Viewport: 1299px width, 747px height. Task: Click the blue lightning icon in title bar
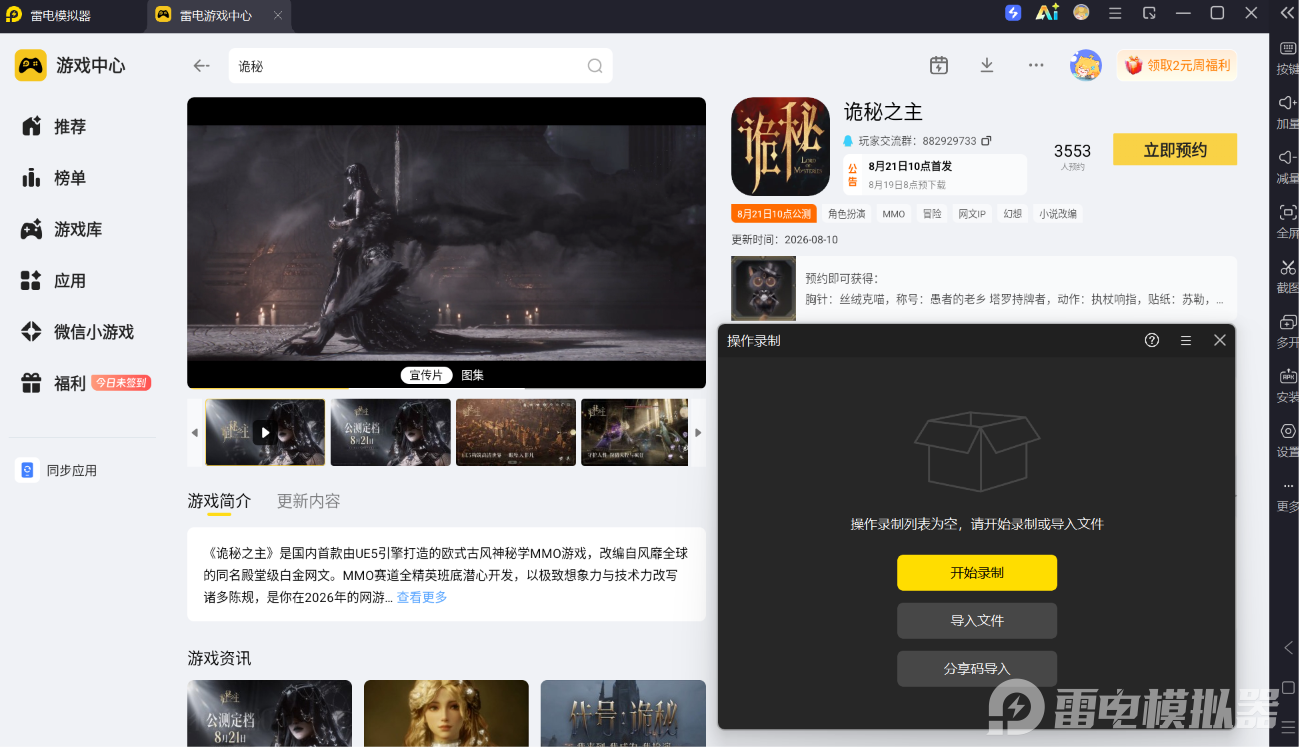(x=1013, y=12)
